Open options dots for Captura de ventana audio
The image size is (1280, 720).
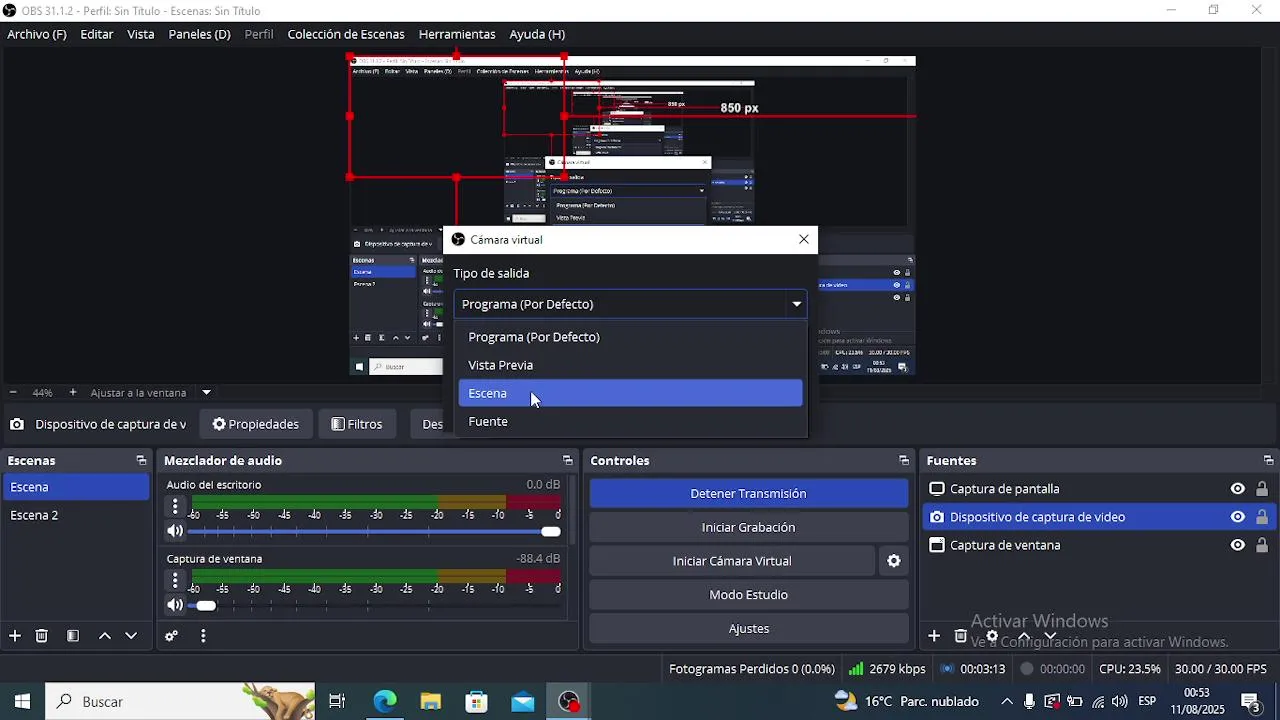point(175,580)
